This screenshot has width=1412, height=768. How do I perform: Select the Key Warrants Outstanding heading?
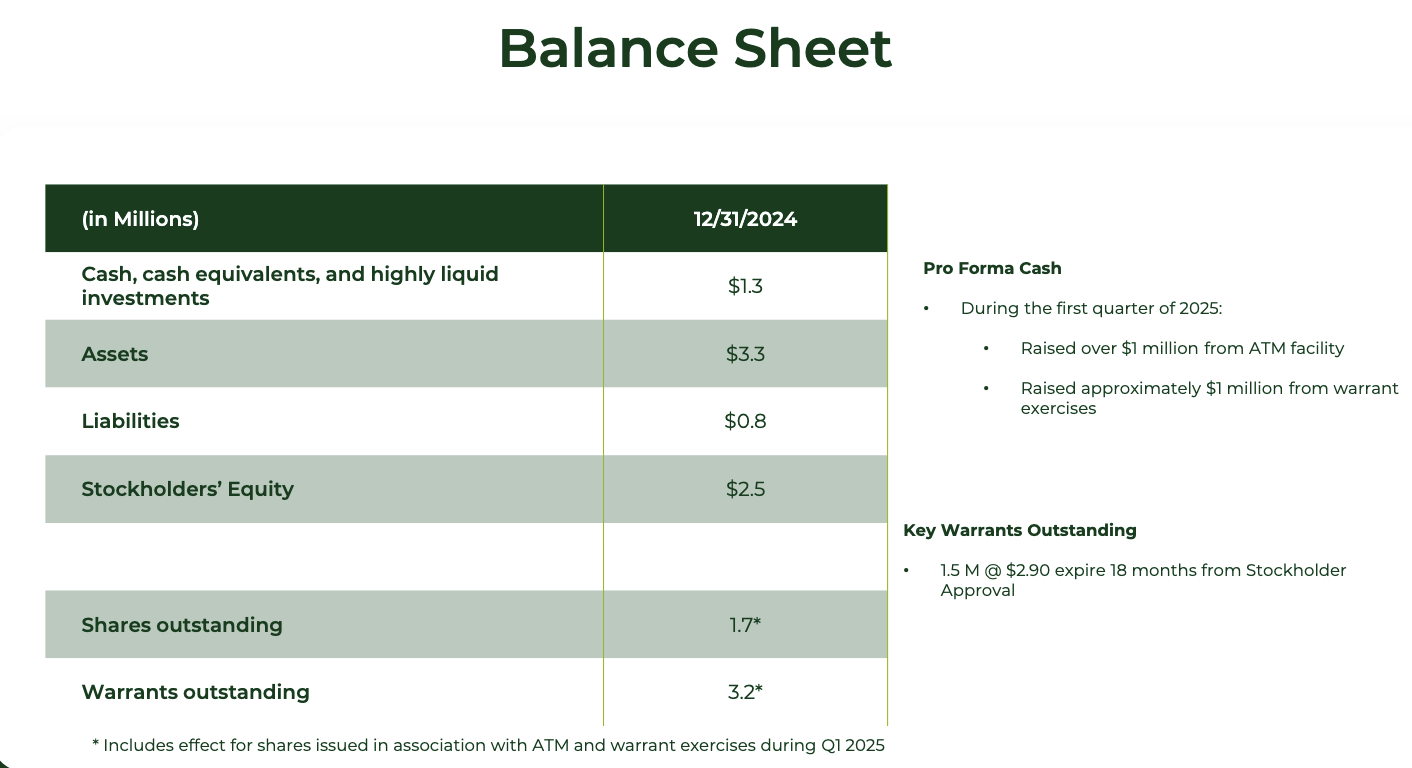(1019, 530)
